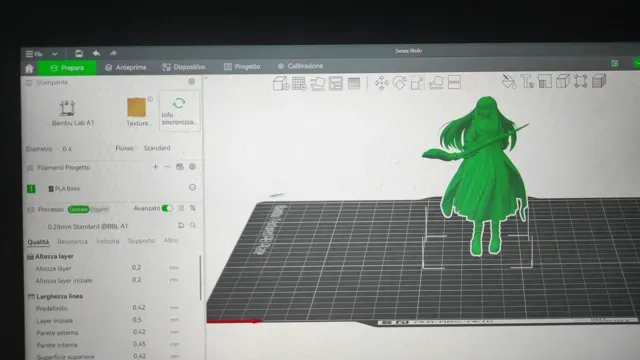The image size is (640, 360).
Task: Open Filamenti Progetto settings gear
Action: click(x=192, y=167)
